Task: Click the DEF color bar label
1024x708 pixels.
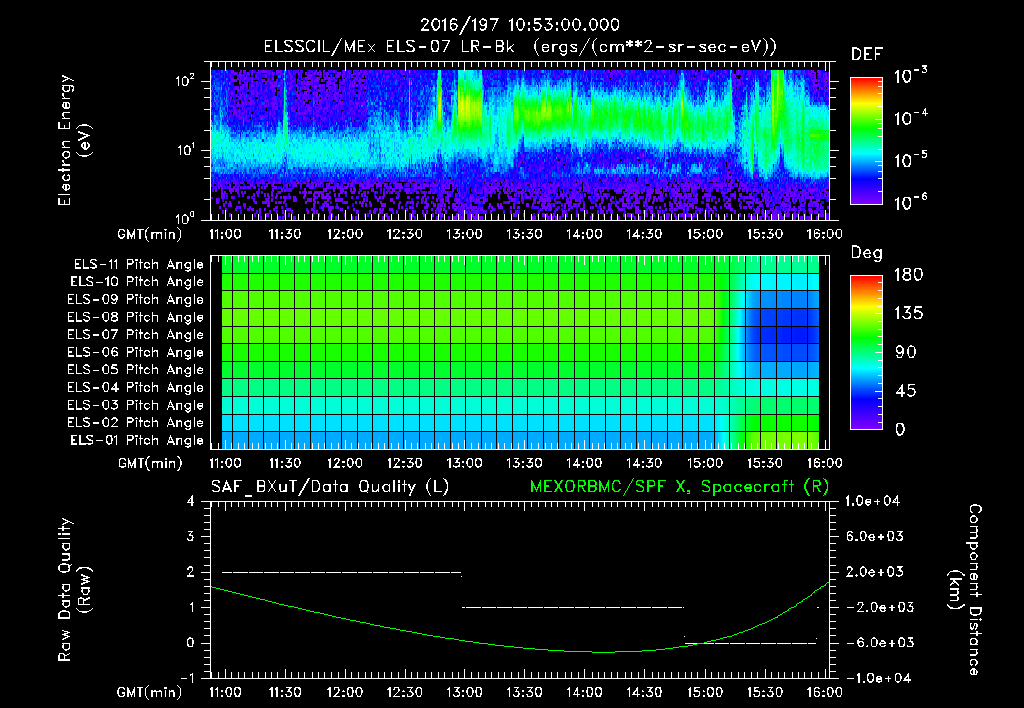Action: (x=867, y=54)
